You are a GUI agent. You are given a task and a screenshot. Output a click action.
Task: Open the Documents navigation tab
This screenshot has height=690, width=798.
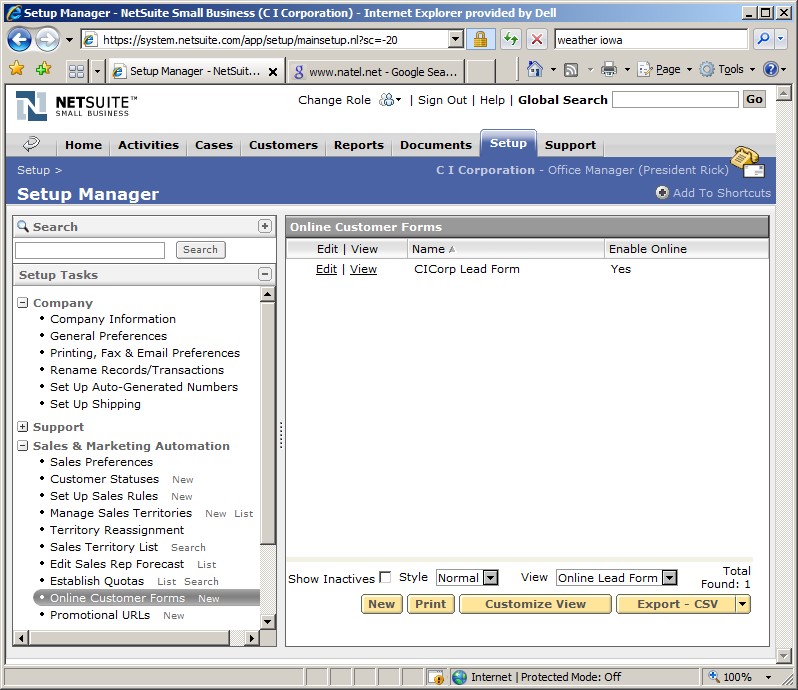[x=436, y=145]
